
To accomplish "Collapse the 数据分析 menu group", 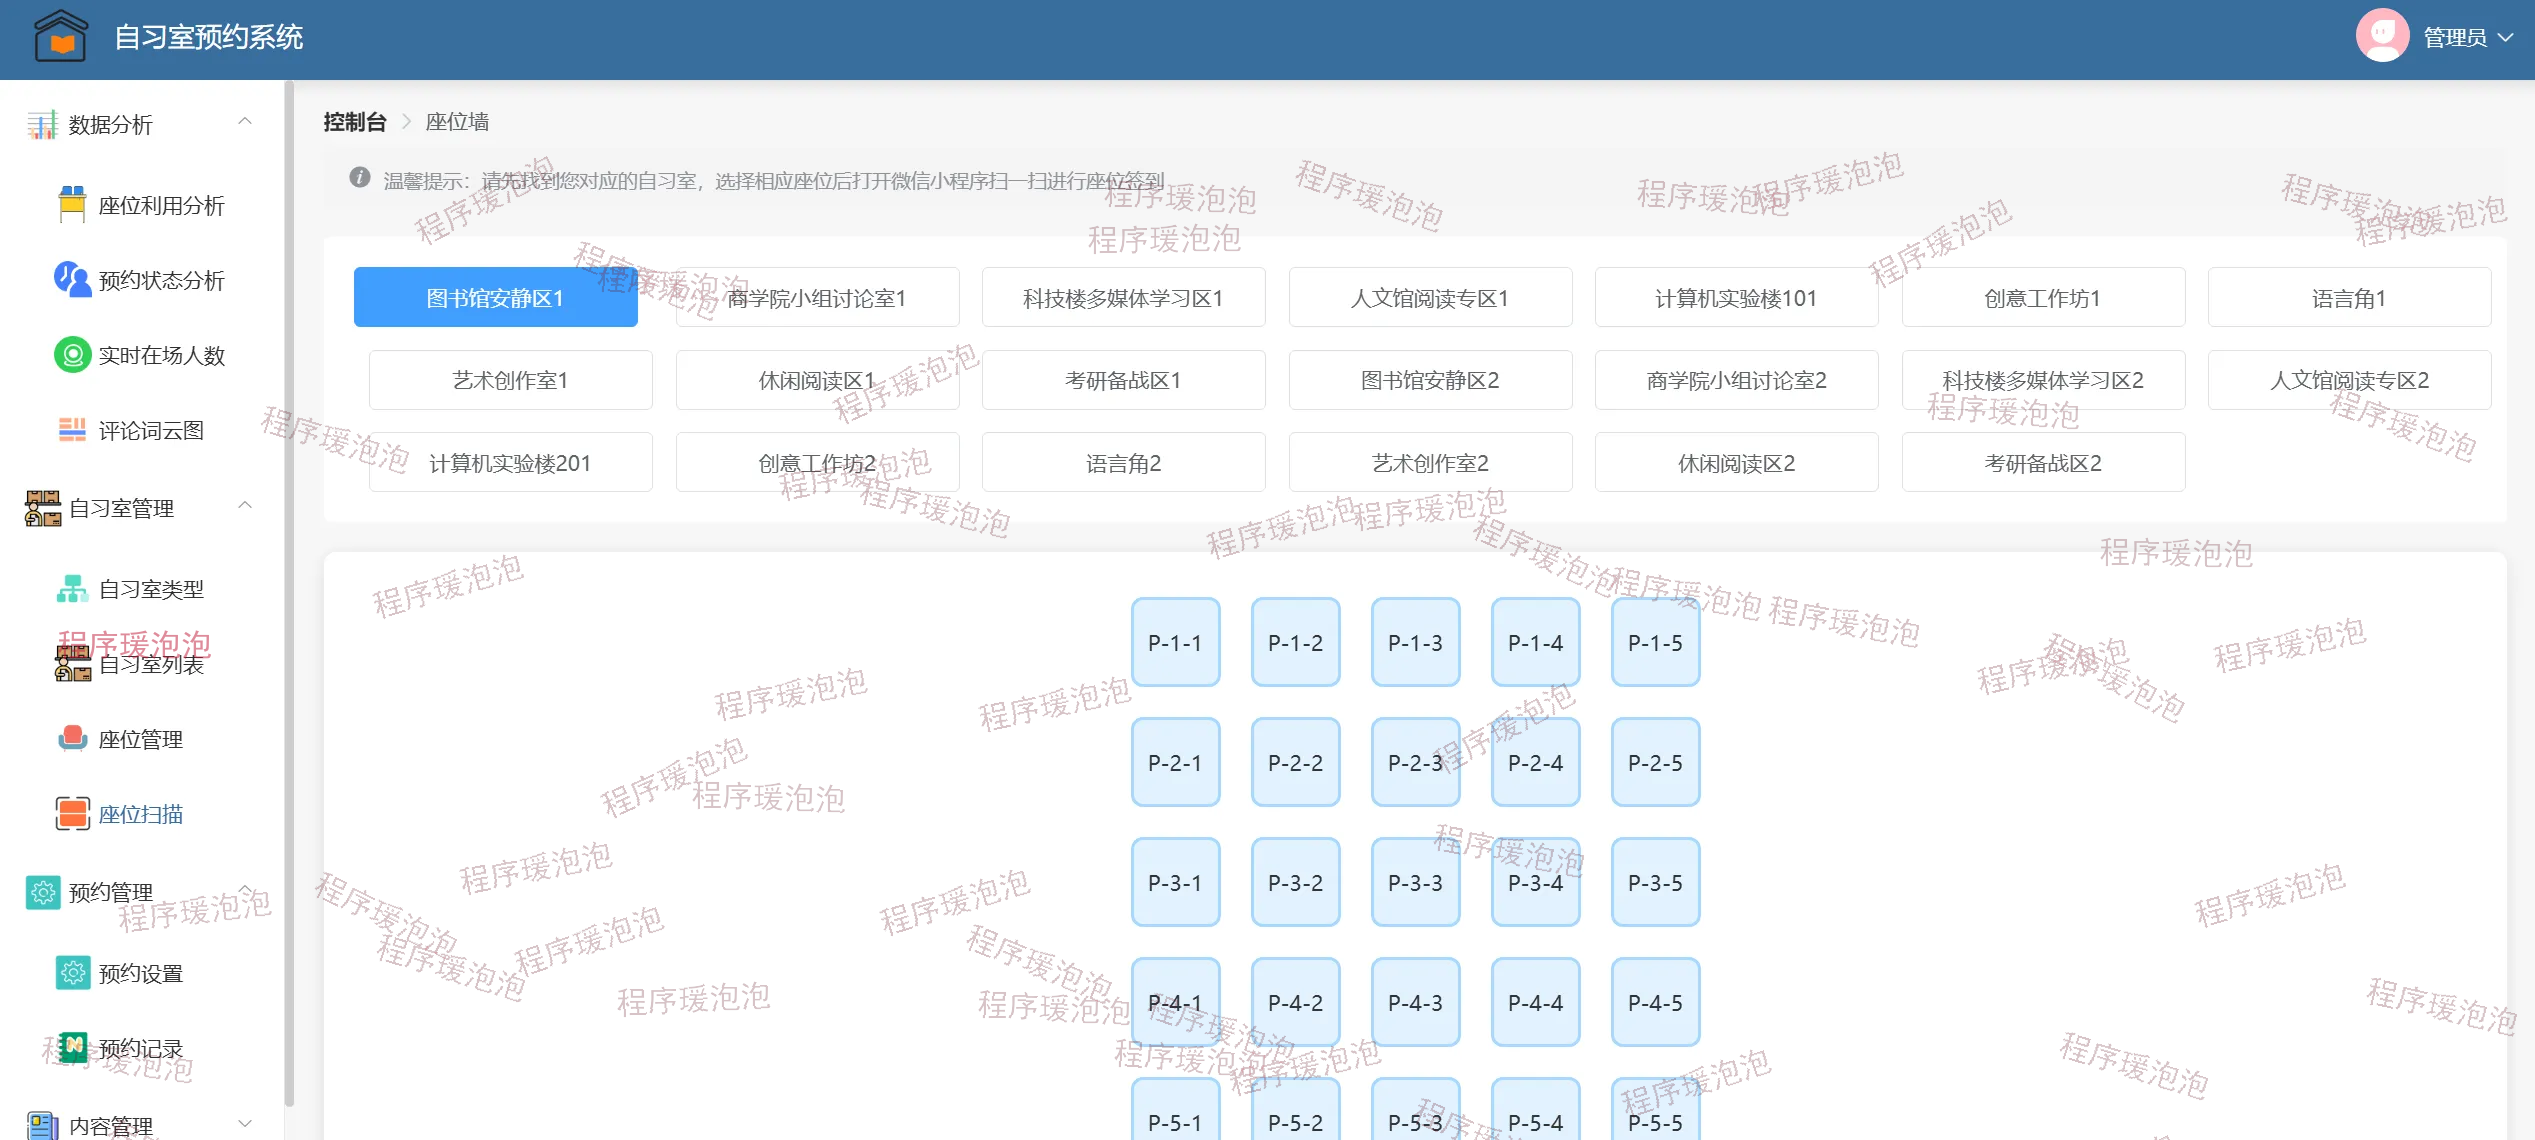I will [245, 122].
